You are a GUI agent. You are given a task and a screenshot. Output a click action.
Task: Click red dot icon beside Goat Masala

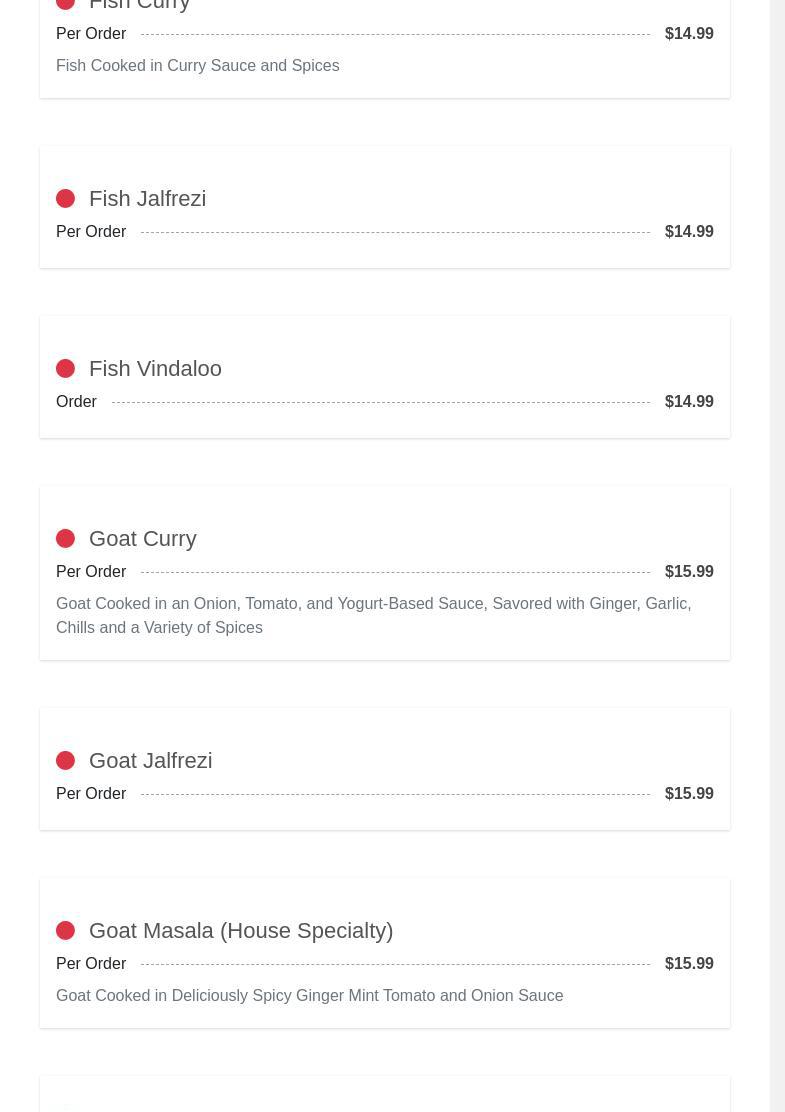(65, 931)
